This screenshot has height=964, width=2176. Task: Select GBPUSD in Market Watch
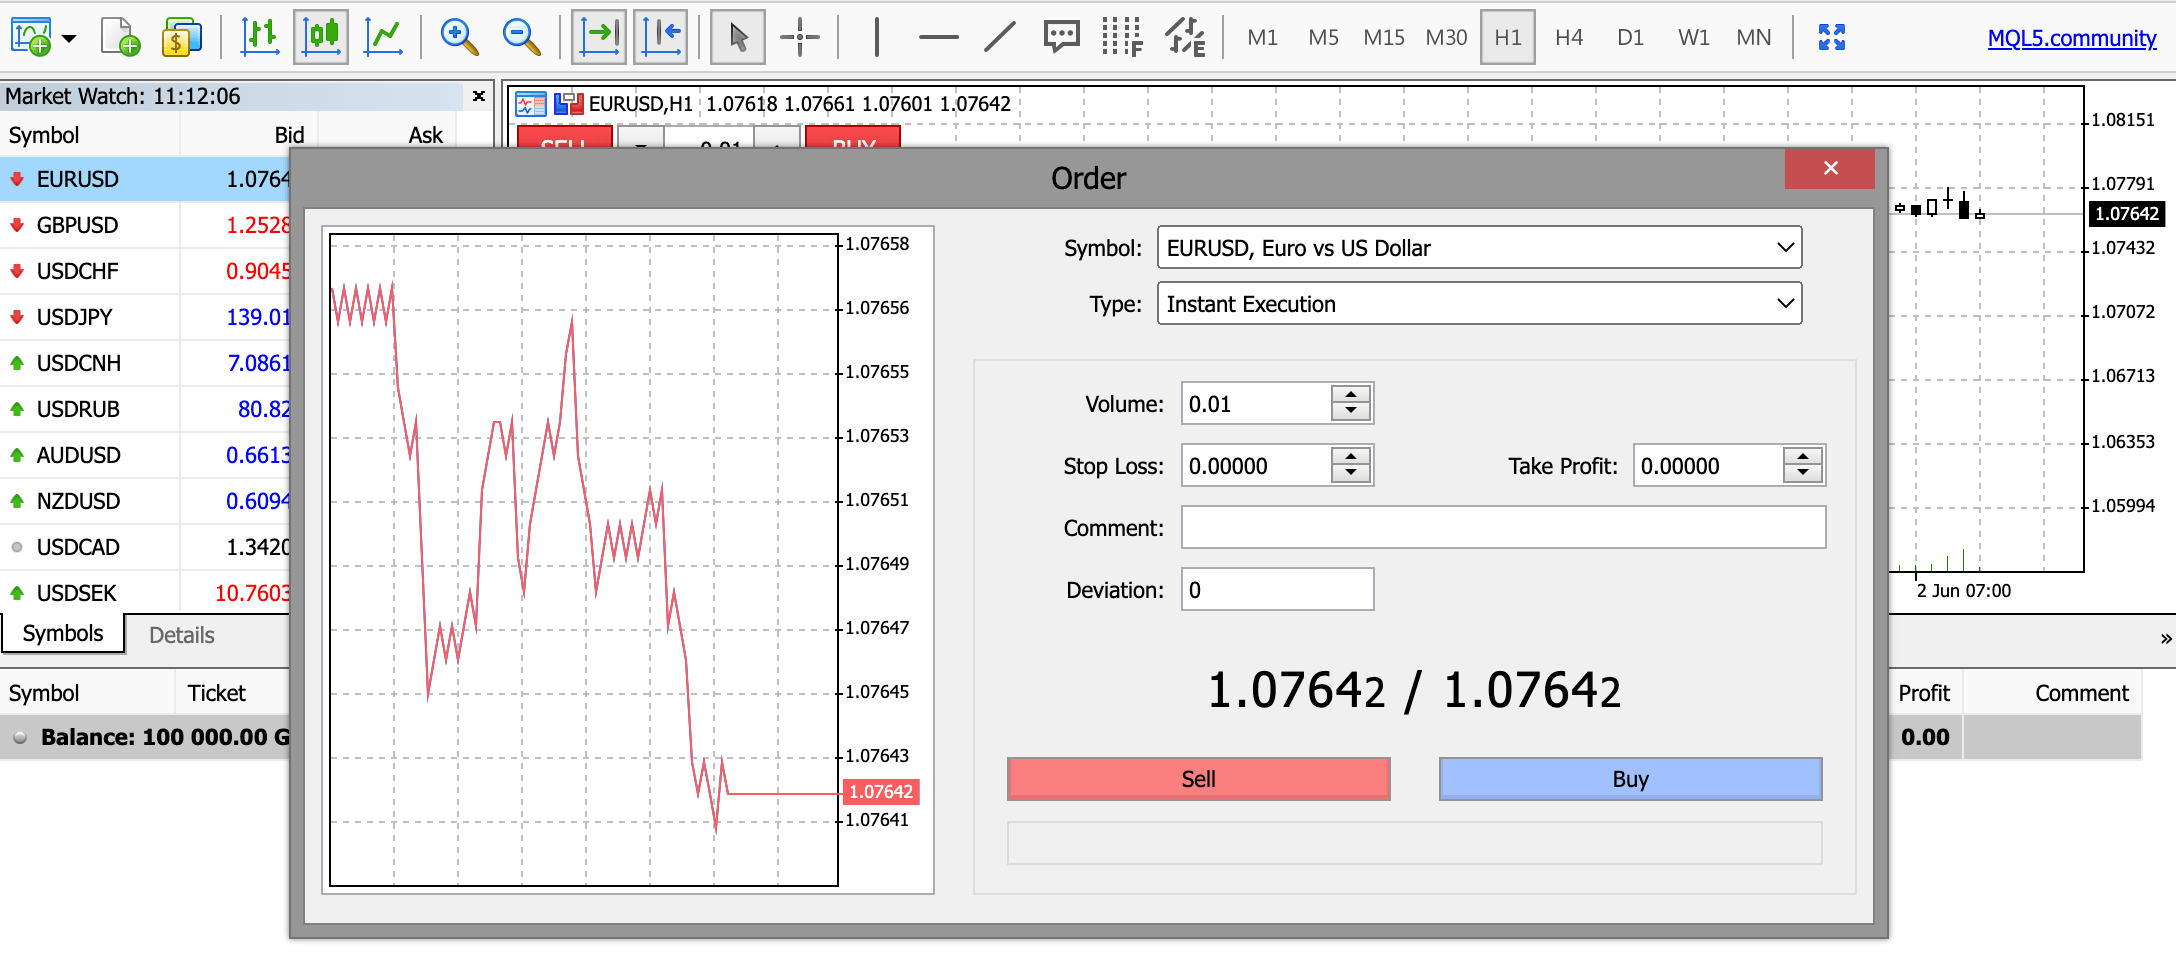click(145, 225)
